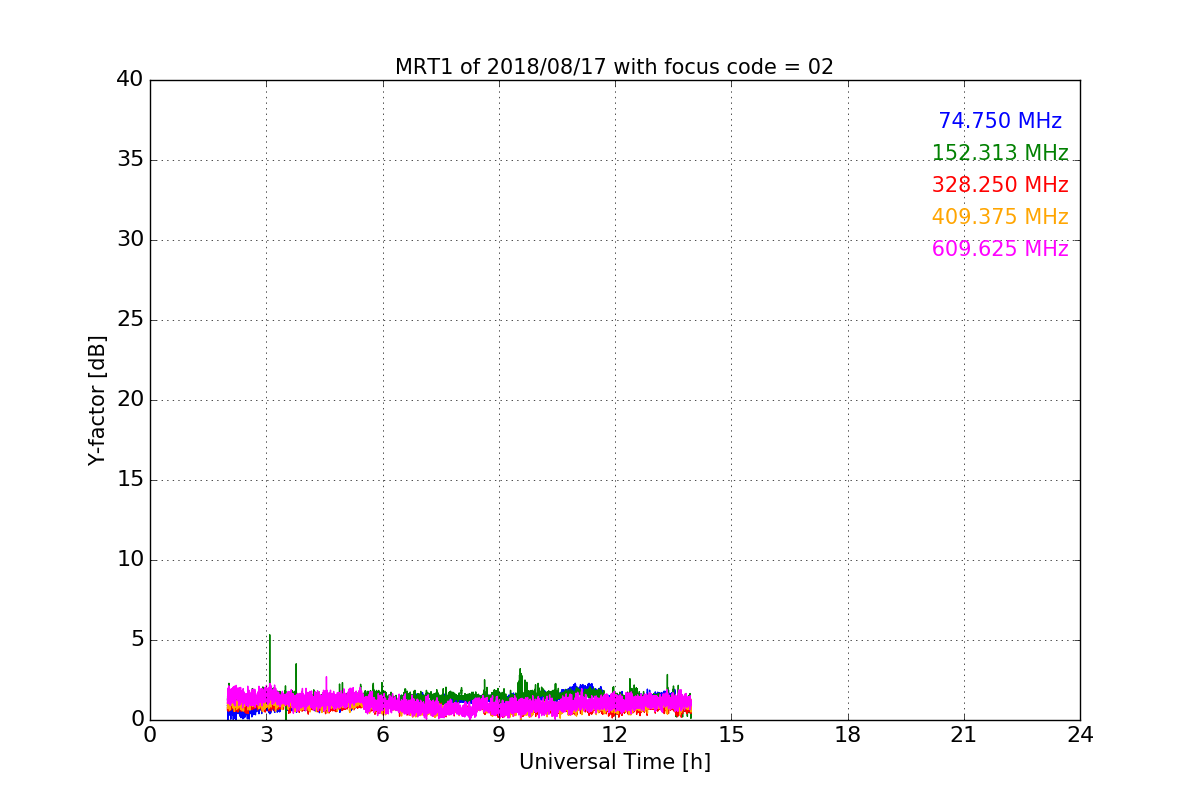
Task: Click the plot title mentioning MRT1 2018/08/17
Action: coord(614,67)
